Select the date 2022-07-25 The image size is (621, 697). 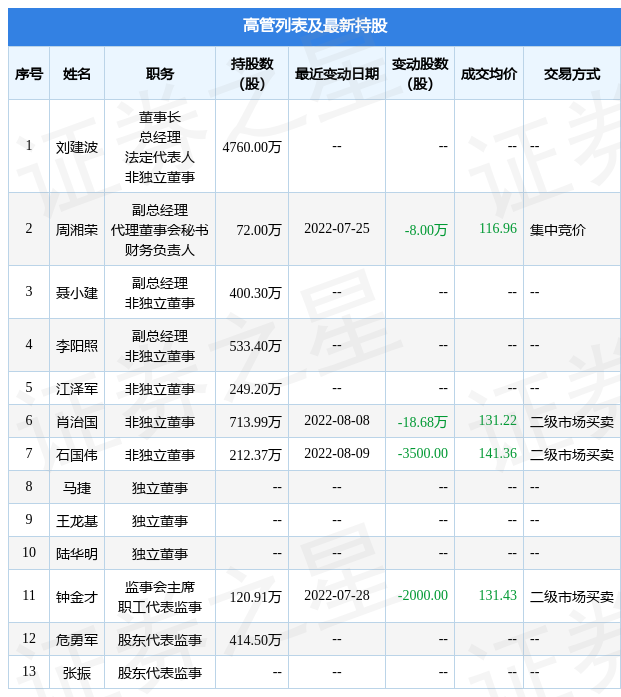pyautogui.click(x=337, y=228)
